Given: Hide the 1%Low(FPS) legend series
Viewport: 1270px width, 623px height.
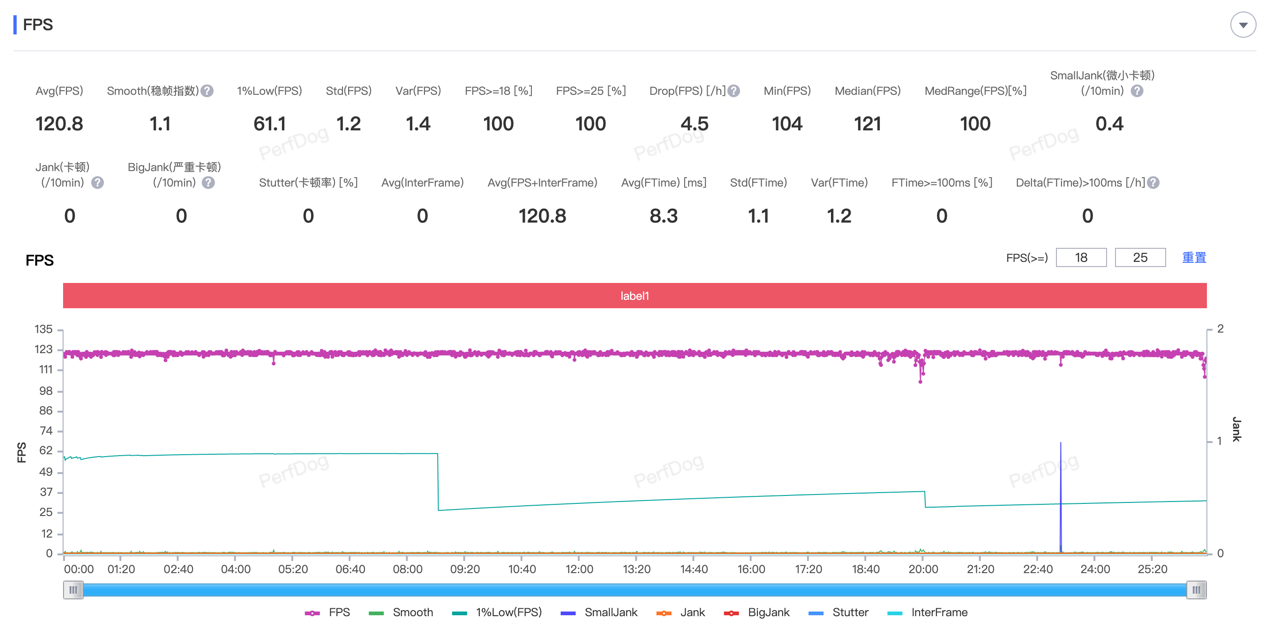Looking at the screenshot, I should pyautogui.click(x=497, y=612).
